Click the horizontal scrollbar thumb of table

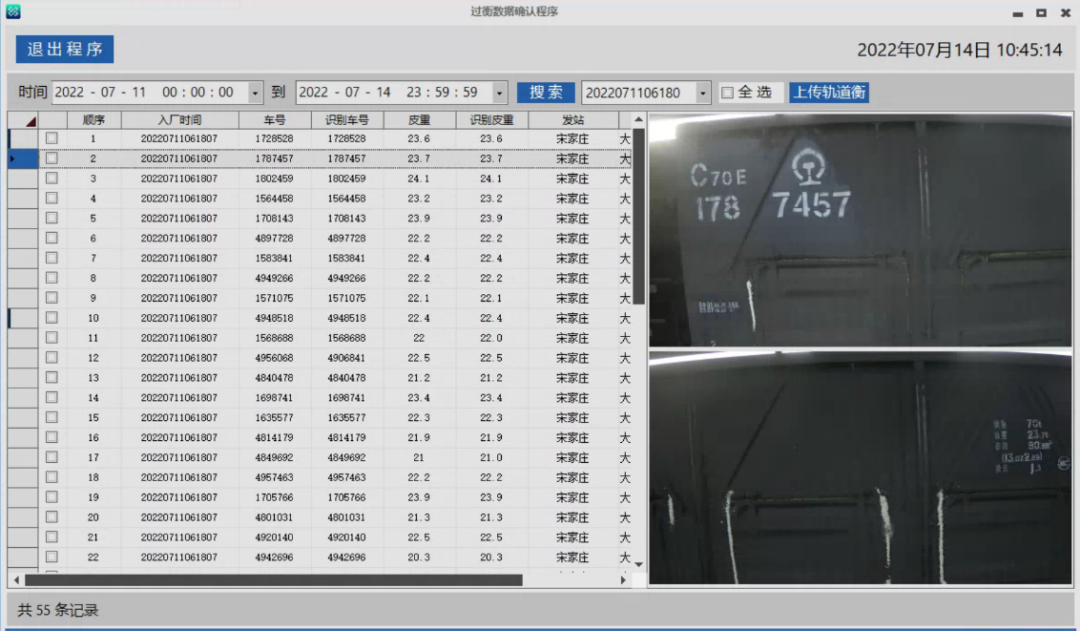pos(273,580)
